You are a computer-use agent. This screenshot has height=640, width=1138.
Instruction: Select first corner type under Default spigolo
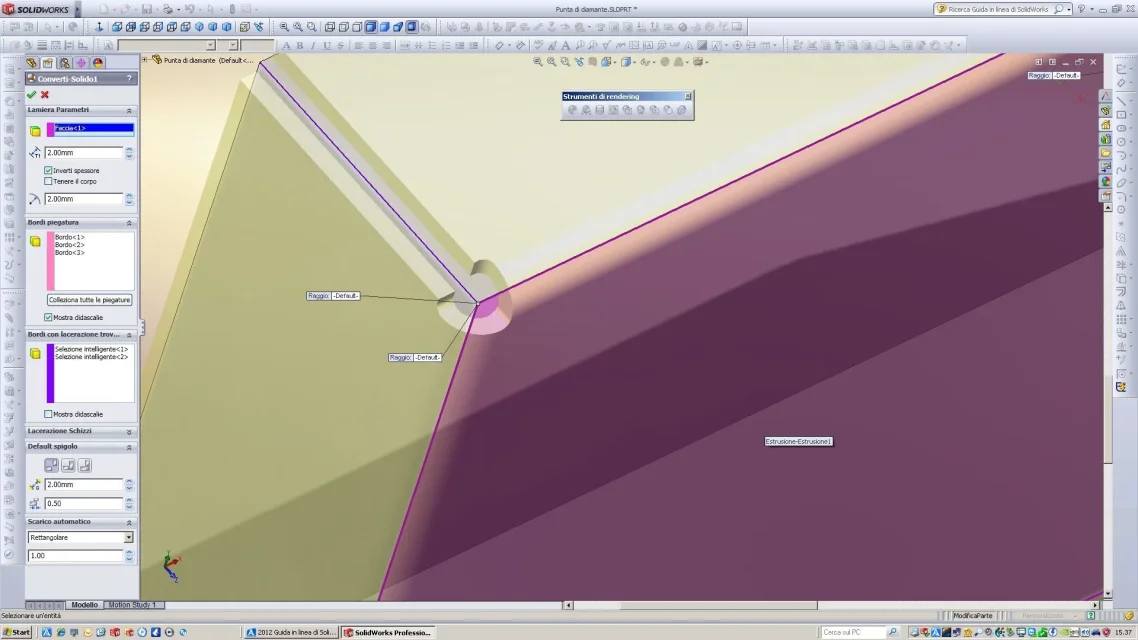52,465
